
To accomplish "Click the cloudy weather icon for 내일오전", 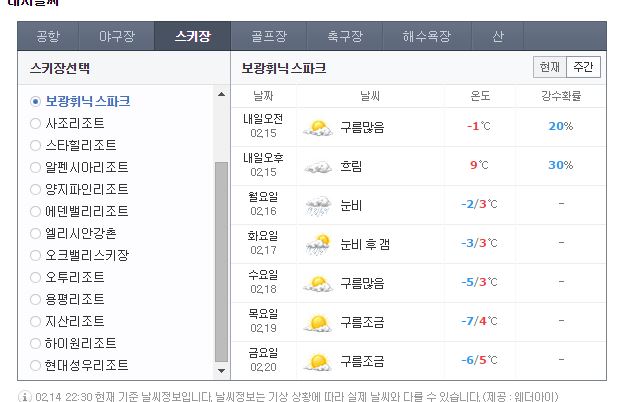I will 318,128.
